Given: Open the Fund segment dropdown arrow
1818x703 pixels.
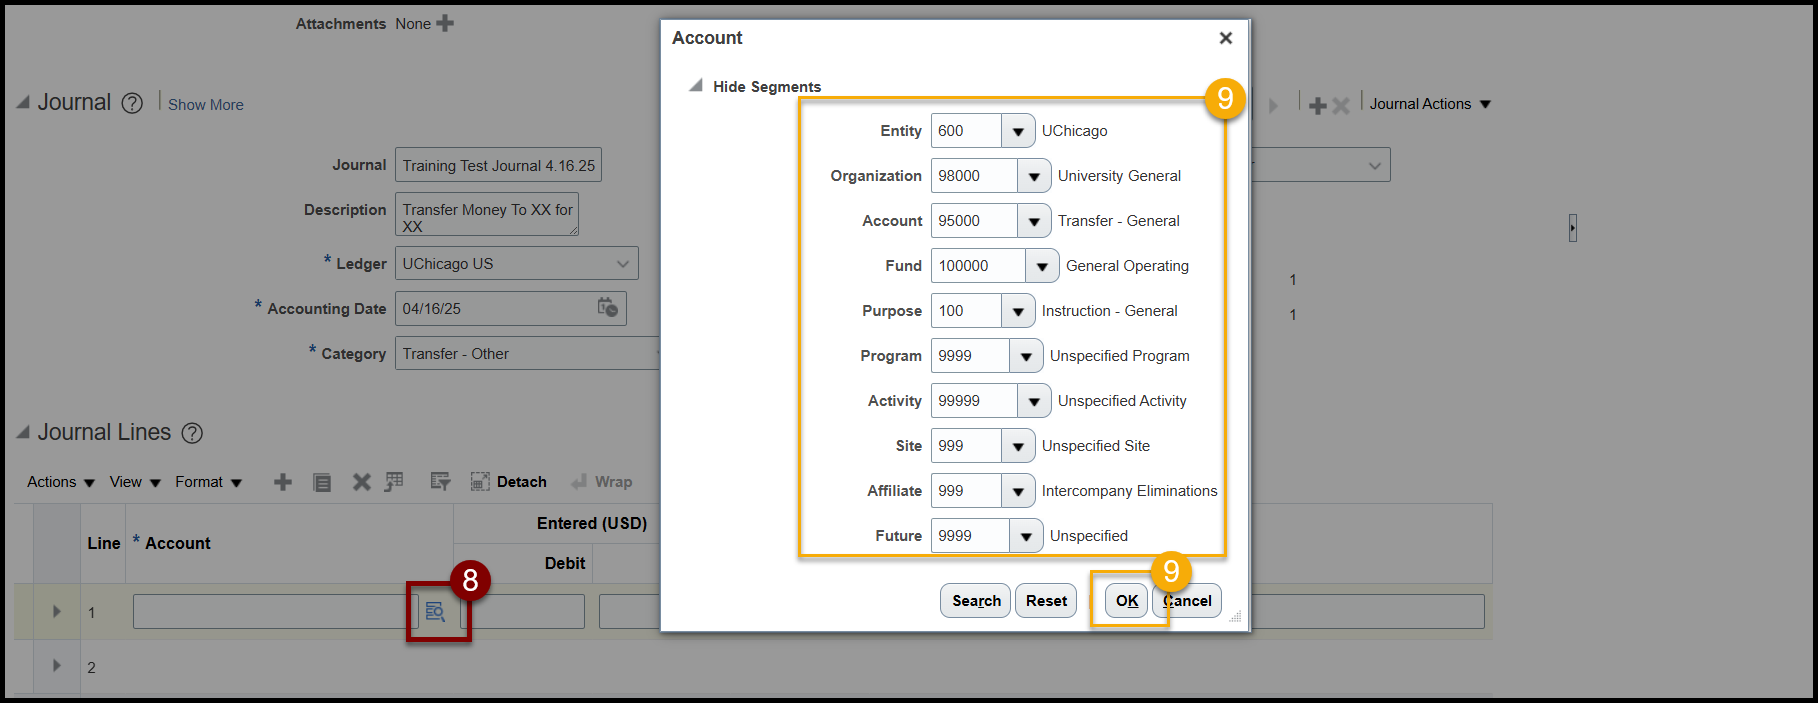Looking at the screenshot, I should click(1042, 266).
